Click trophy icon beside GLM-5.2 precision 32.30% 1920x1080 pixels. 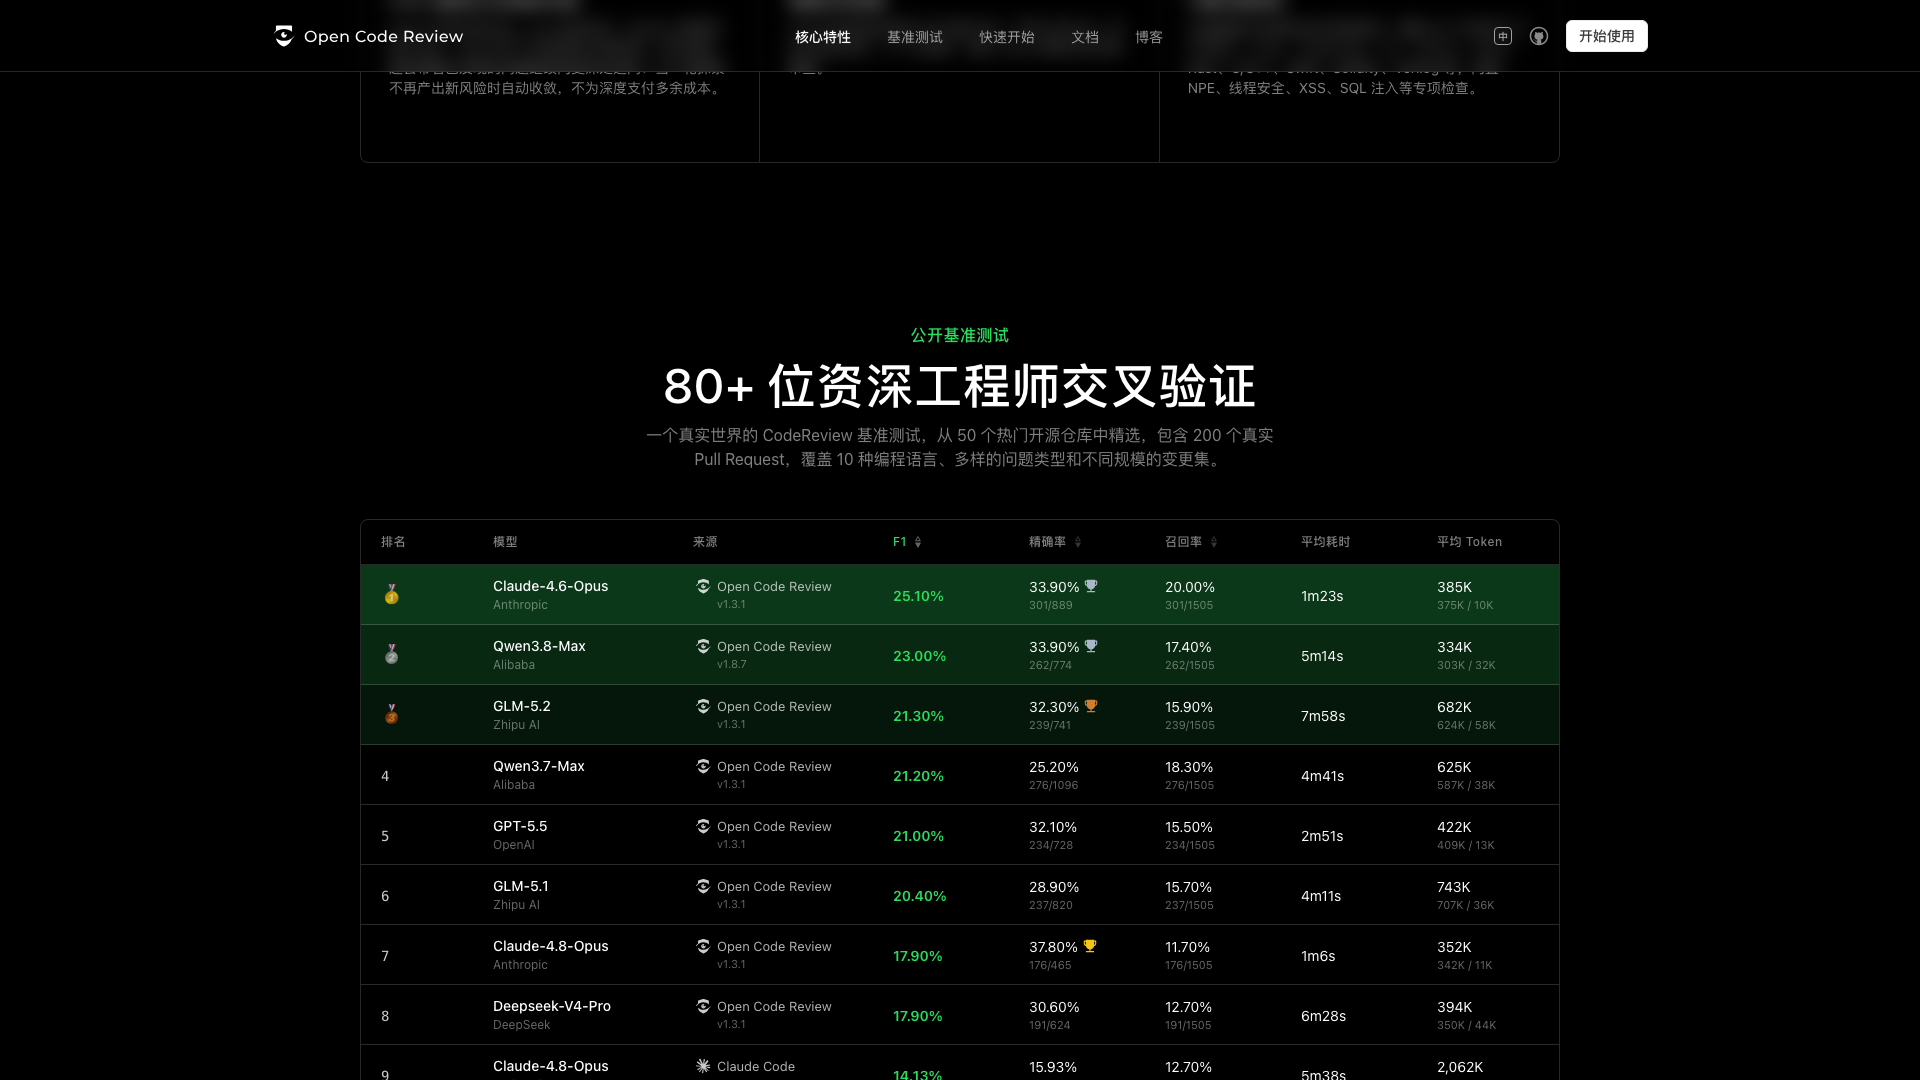point(1091,706)
